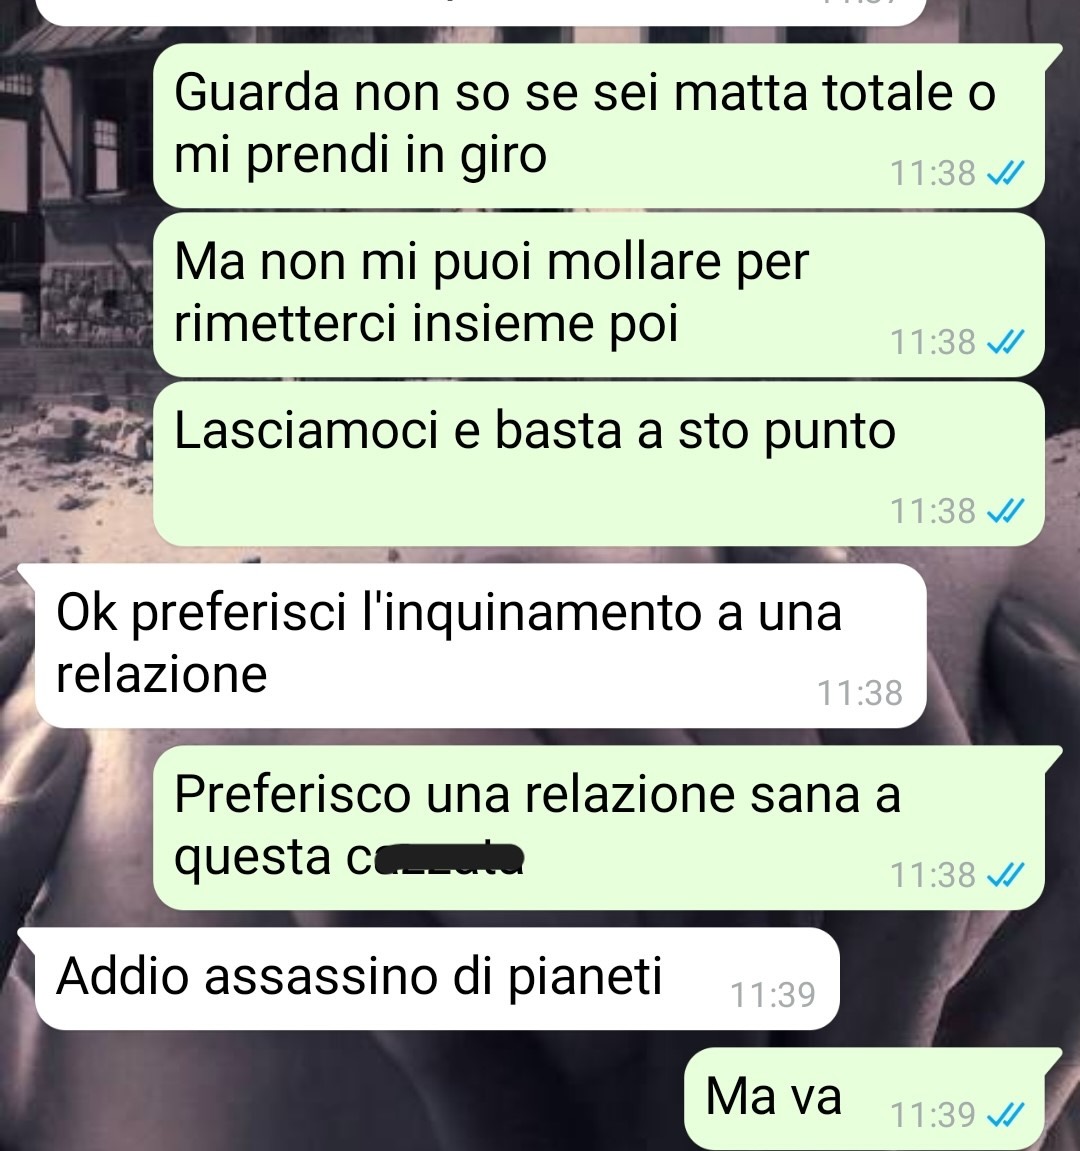
Task: Tap the 'Lasciamoci e basta a sto punto' message
Action: tap(598, 463)
